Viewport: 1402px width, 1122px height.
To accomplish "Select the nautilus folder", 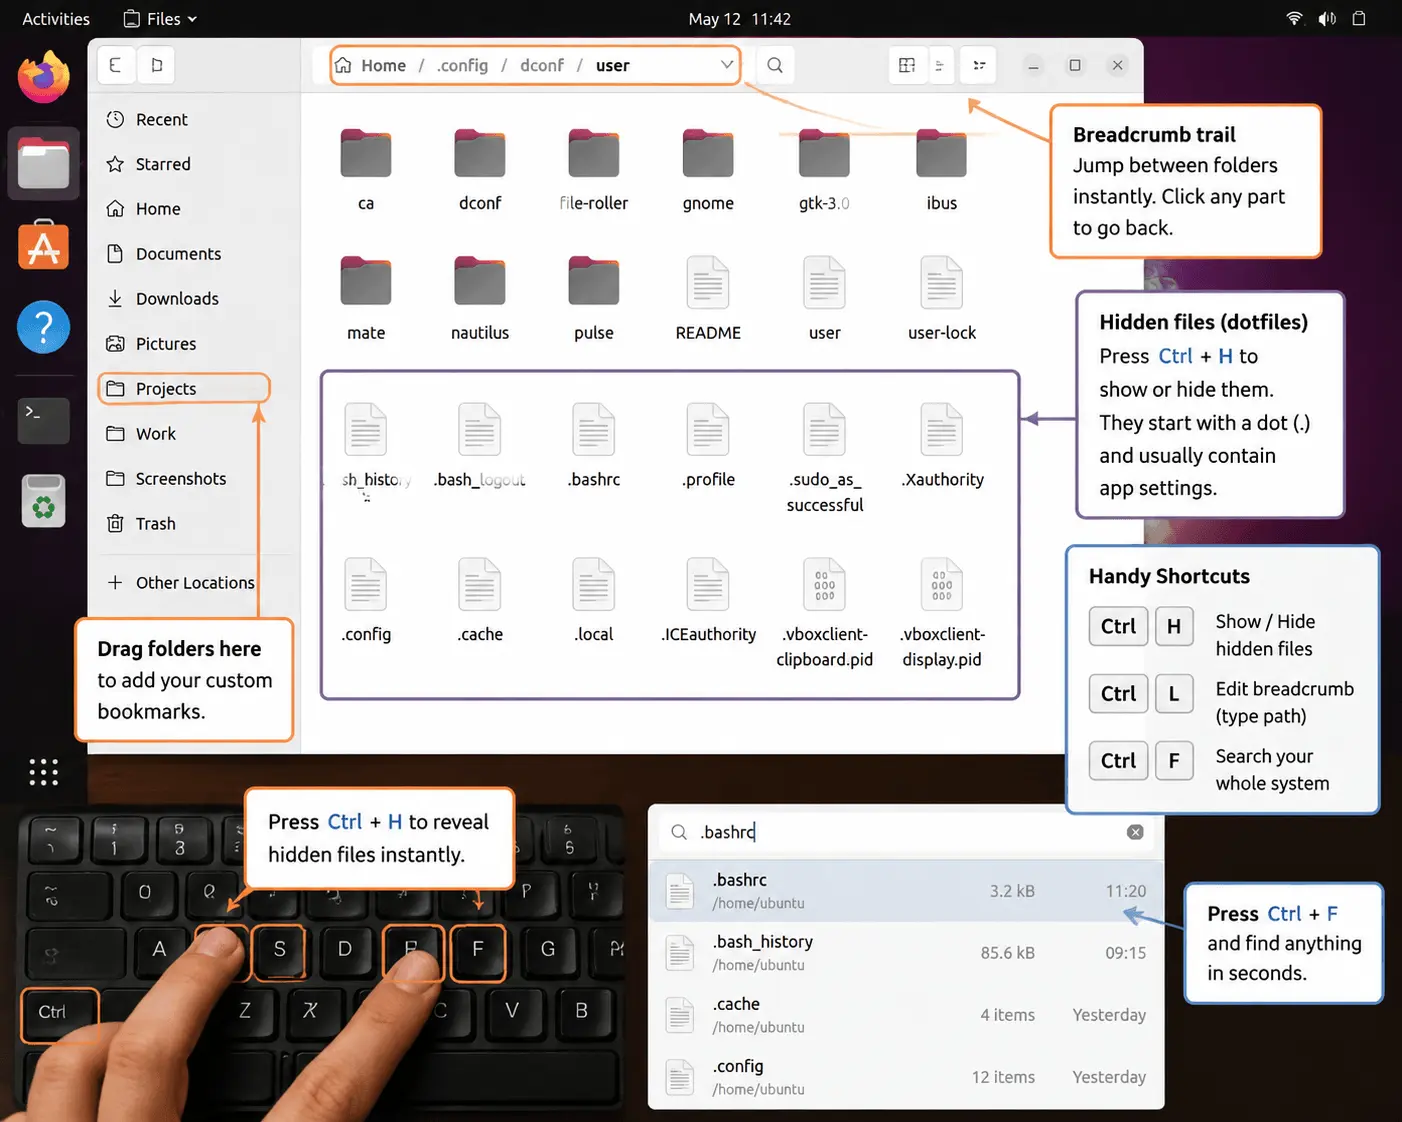I will (x=480, y=298).
